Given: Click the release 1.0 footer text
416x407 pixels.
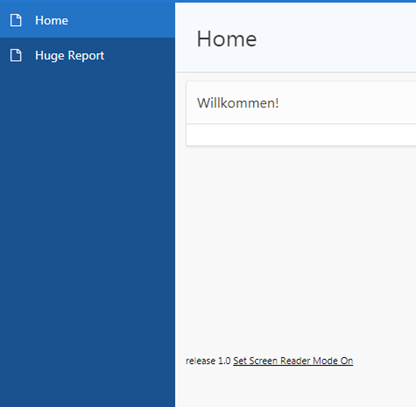Looking at the screenshot, I should [208, 361].
